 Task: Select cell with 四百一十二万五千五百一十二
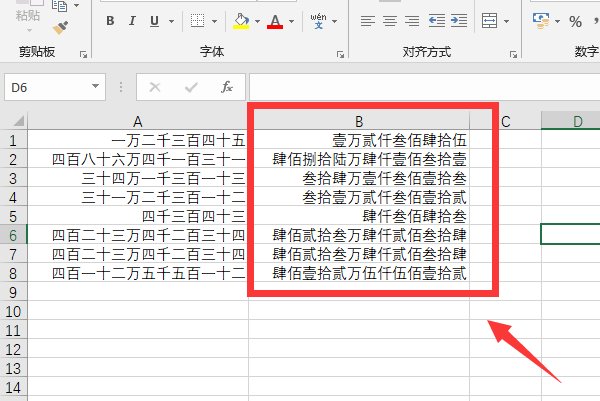(x=138, y=273)
